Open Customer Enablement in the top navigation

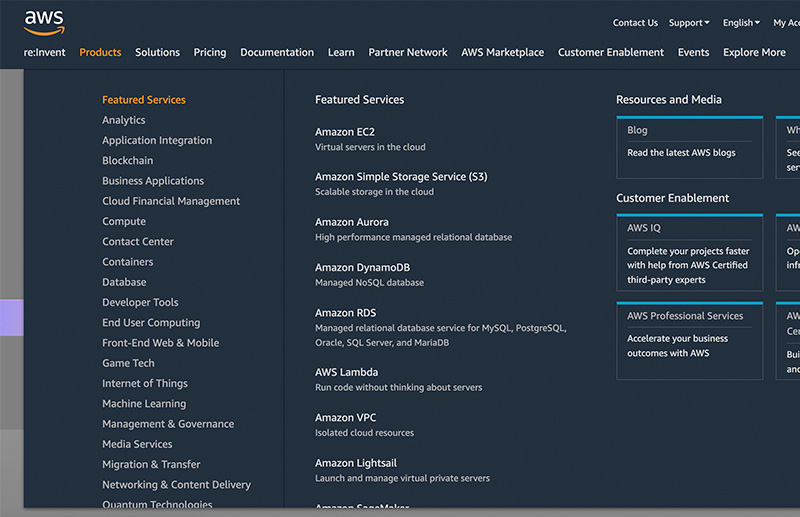point(611,52)
